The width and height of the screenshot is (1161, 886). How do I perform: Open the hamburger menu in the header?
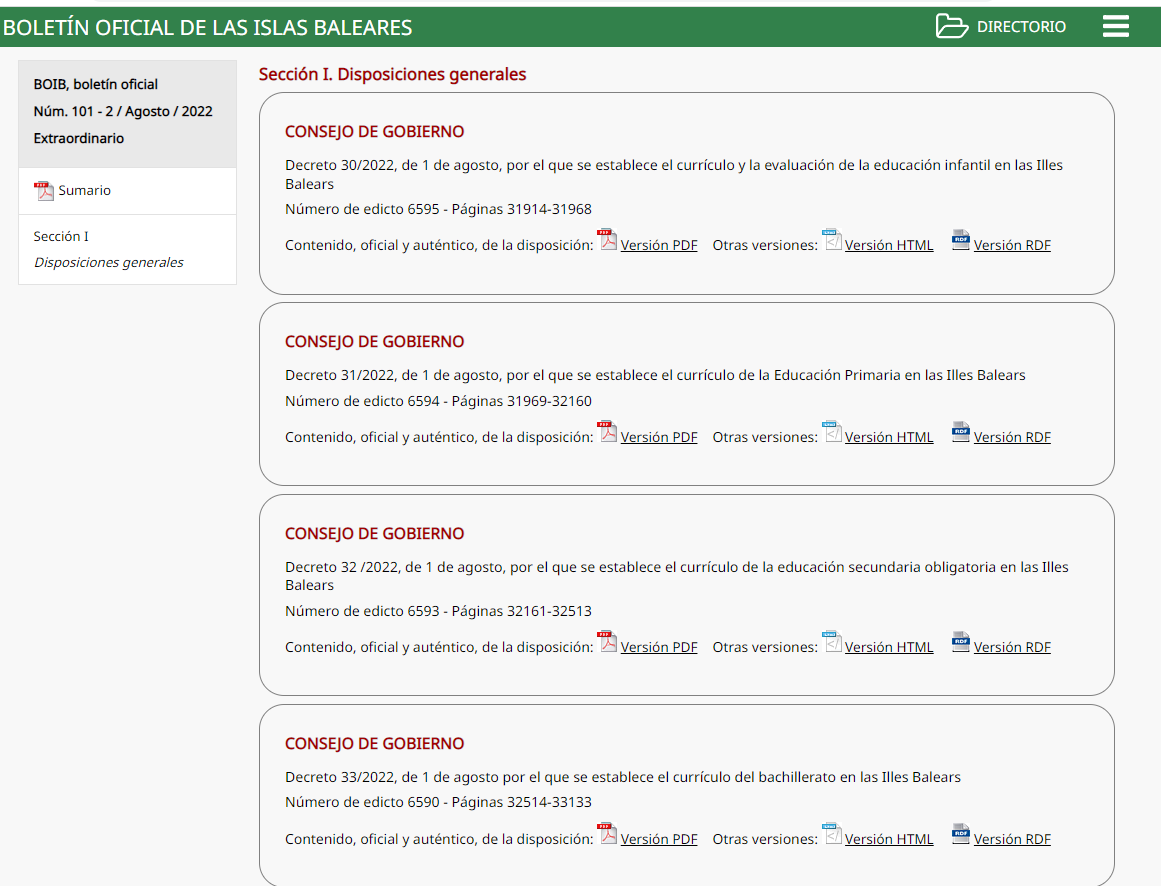tap(1115, 27)
